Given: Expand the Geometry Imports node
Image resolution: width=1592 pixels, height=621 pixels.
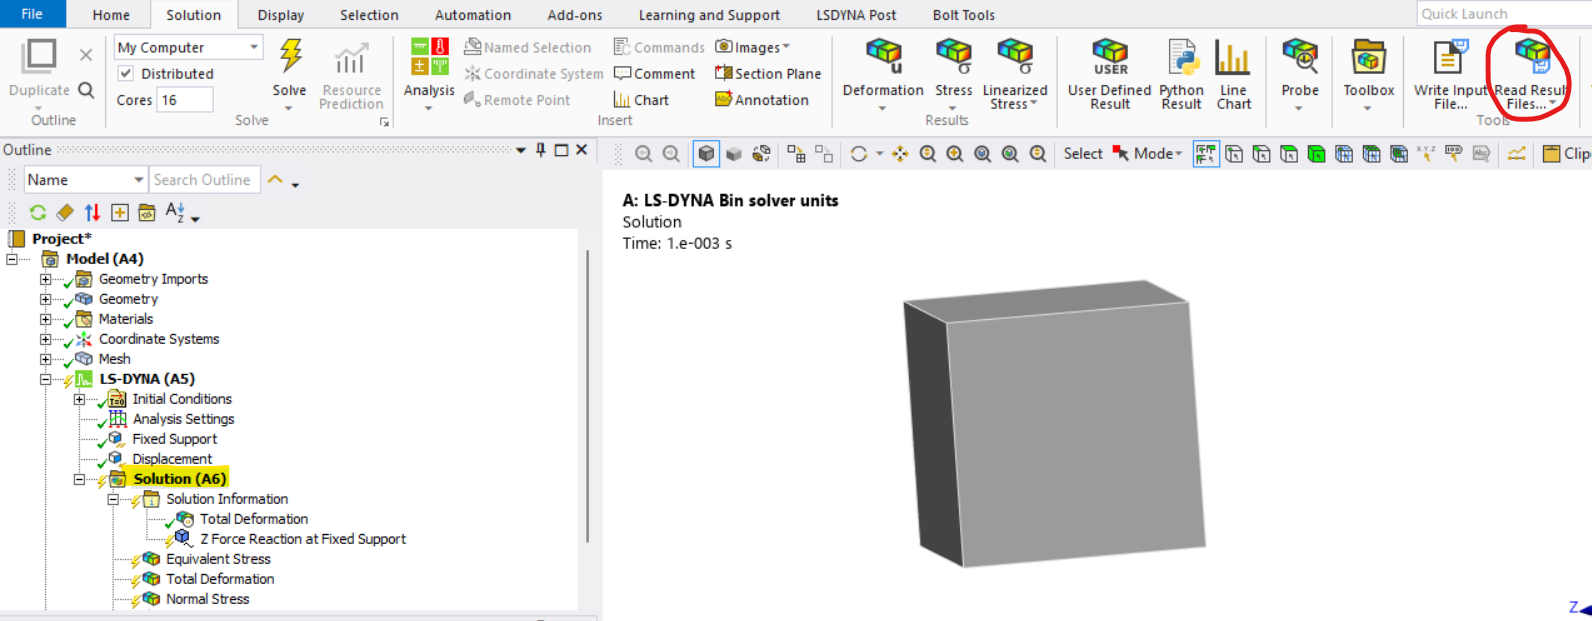Looking at the screenshot, I should [45, 279].
